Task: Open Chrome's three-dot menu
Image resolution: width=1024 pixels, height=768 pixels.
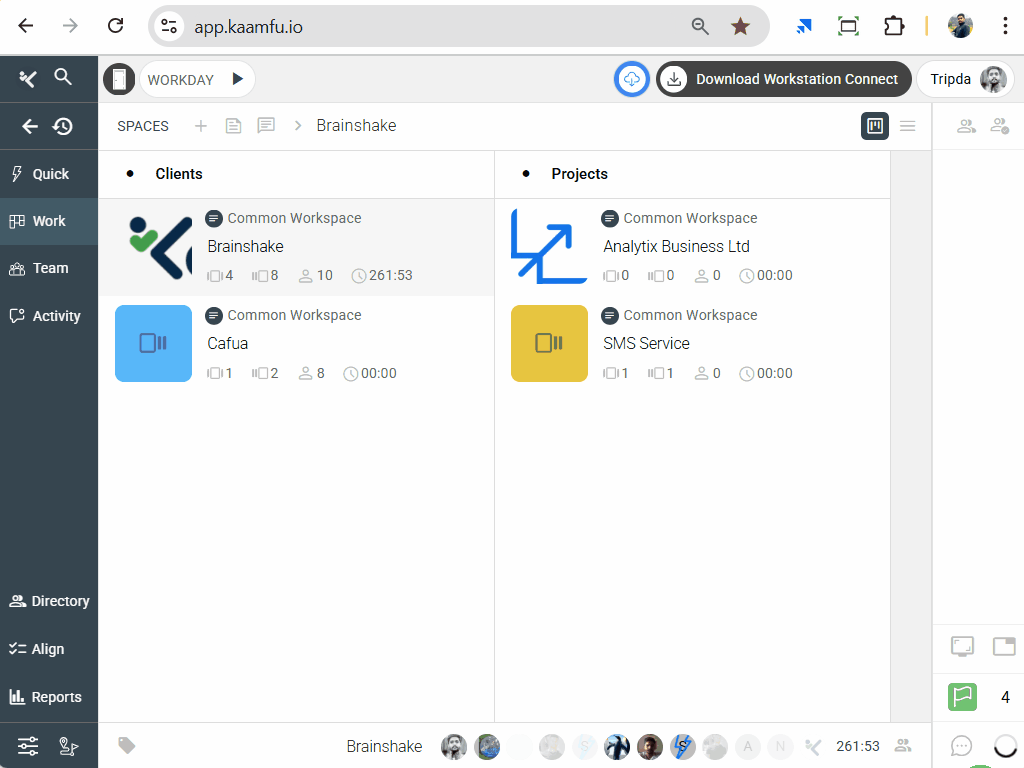Action: click(x=1005, y=26)
